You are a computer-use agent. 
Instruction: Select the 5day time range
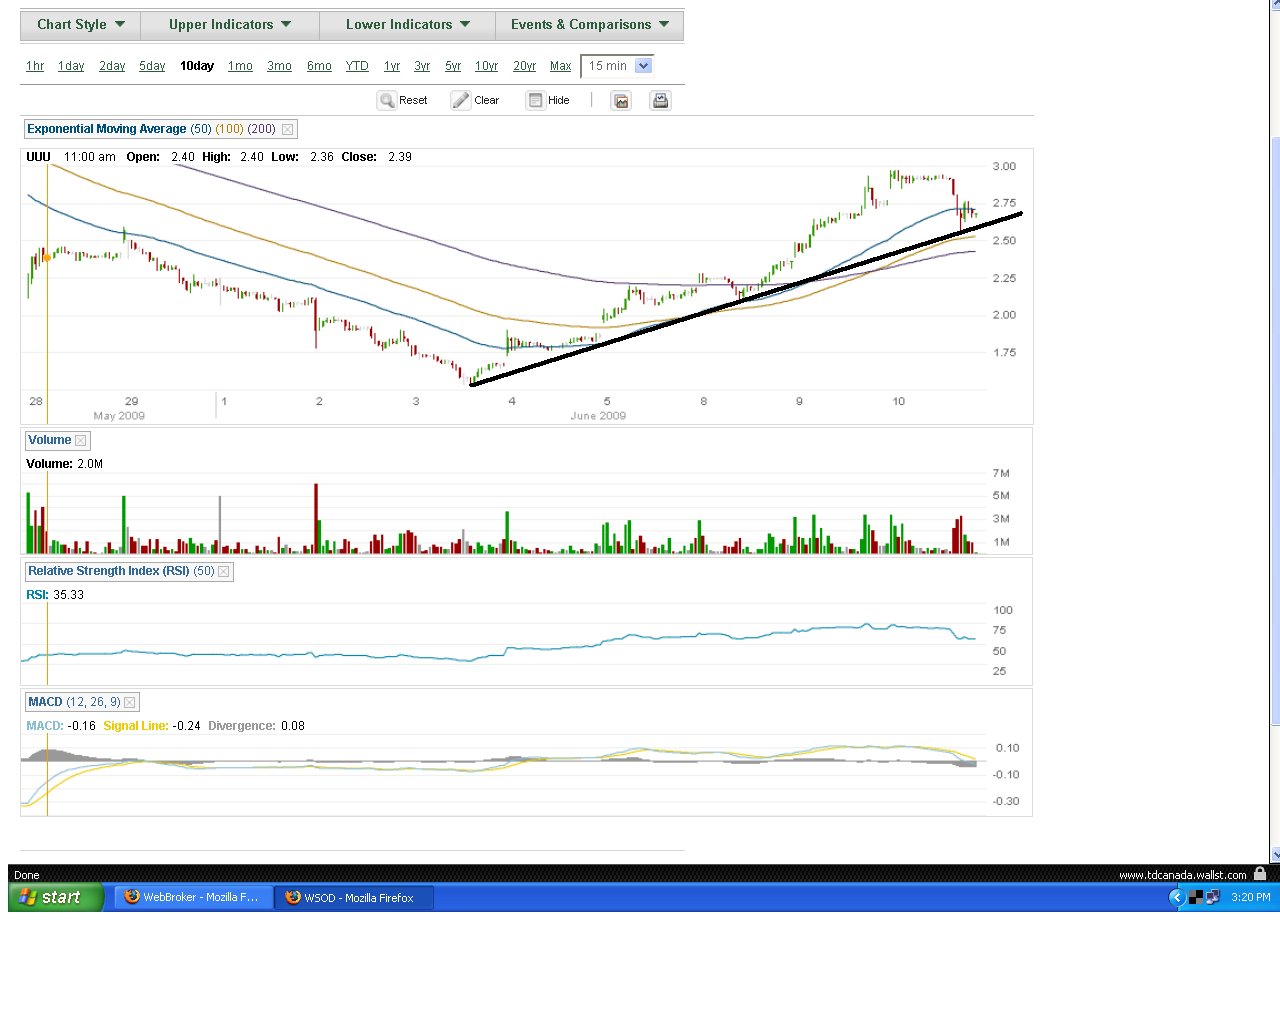coord(152,66)
